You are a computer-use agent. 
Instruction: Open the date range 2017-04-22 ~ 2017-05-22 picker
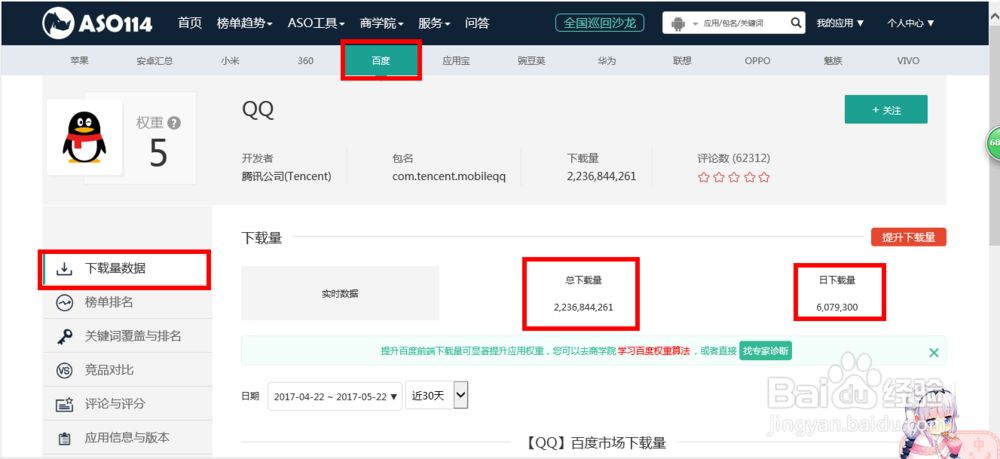click(335, 396)
